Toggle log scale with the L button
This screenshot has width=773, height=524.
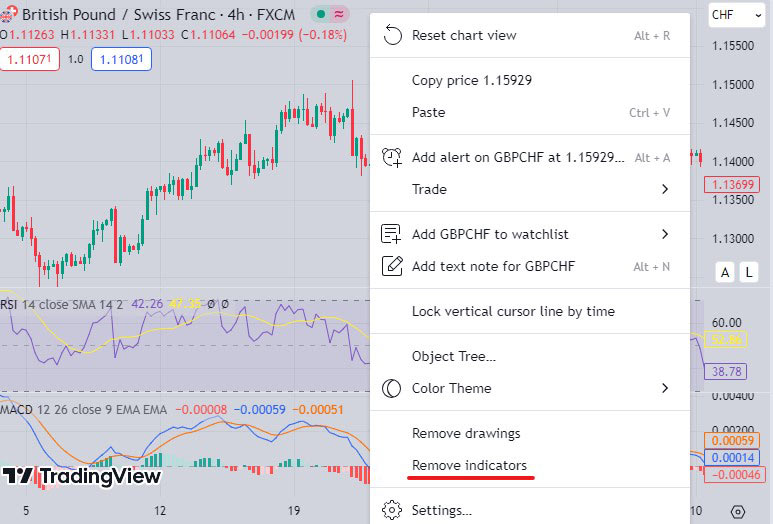point(749,273)
